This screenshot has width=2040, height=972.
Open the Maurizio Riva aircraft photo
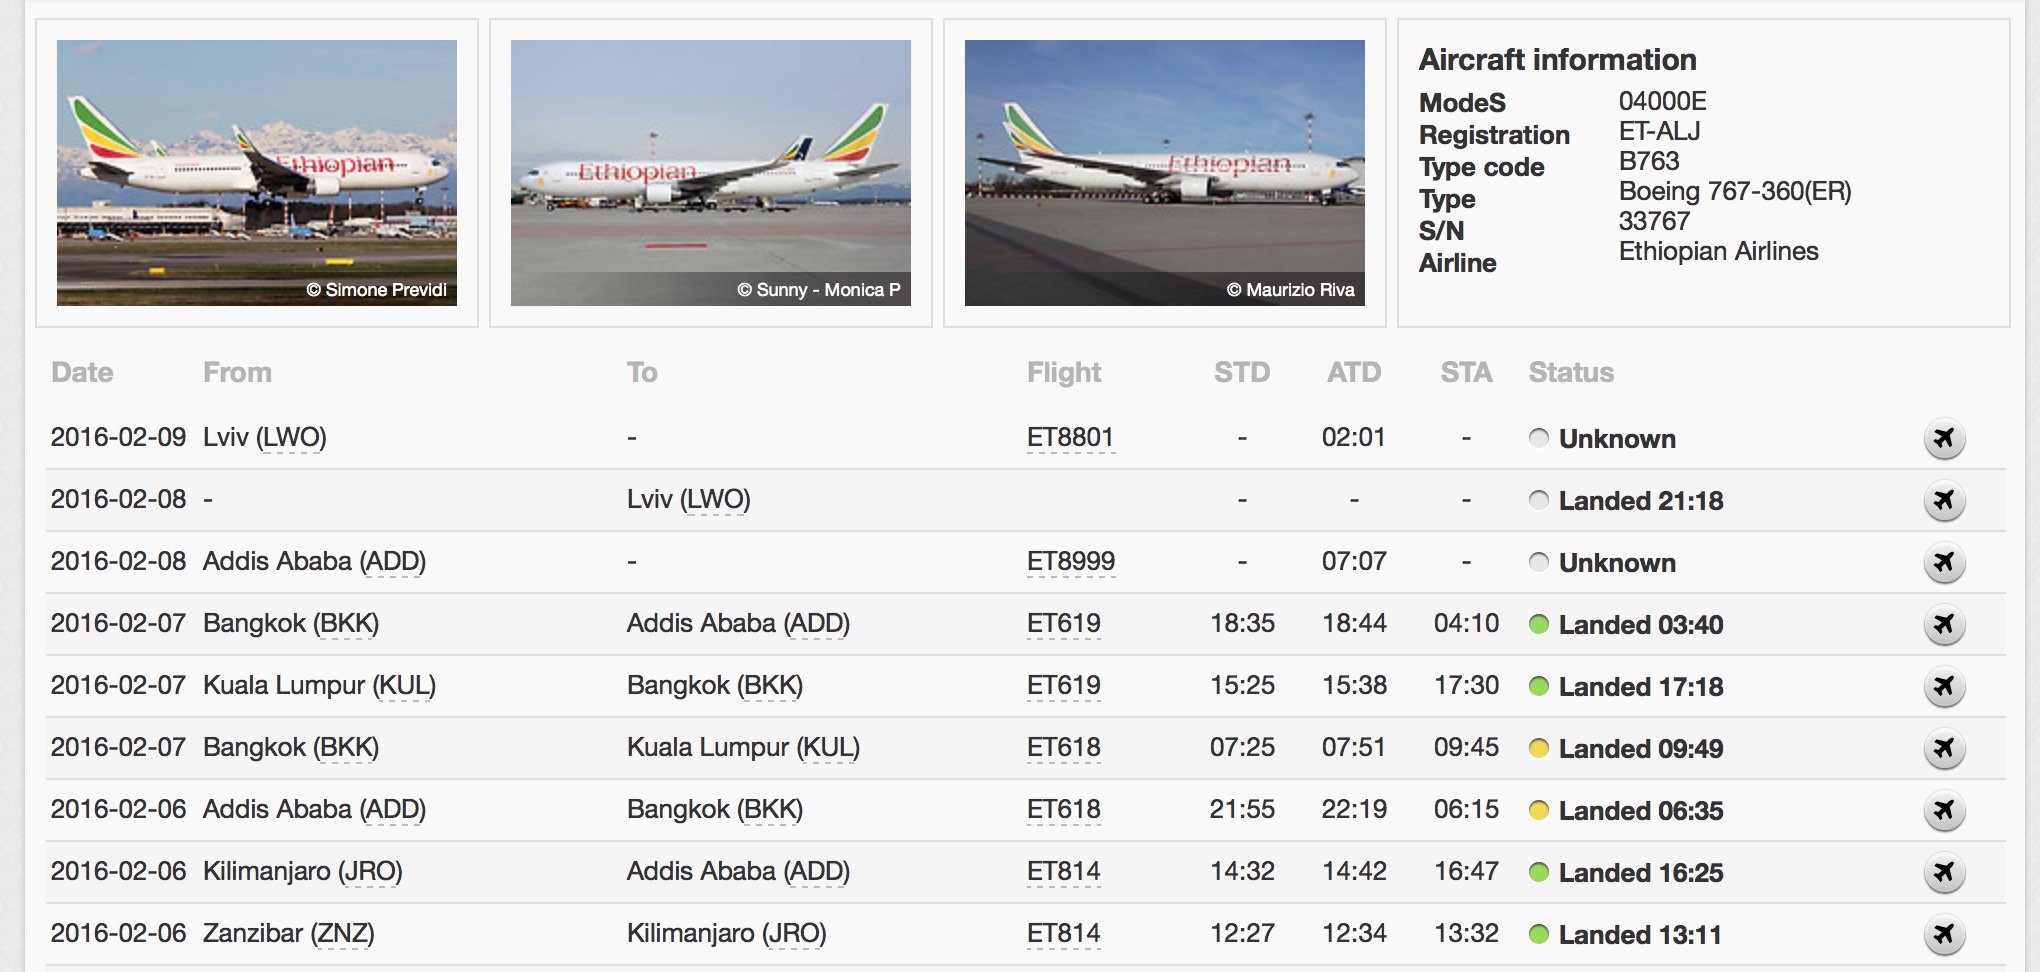[1164, 172]
